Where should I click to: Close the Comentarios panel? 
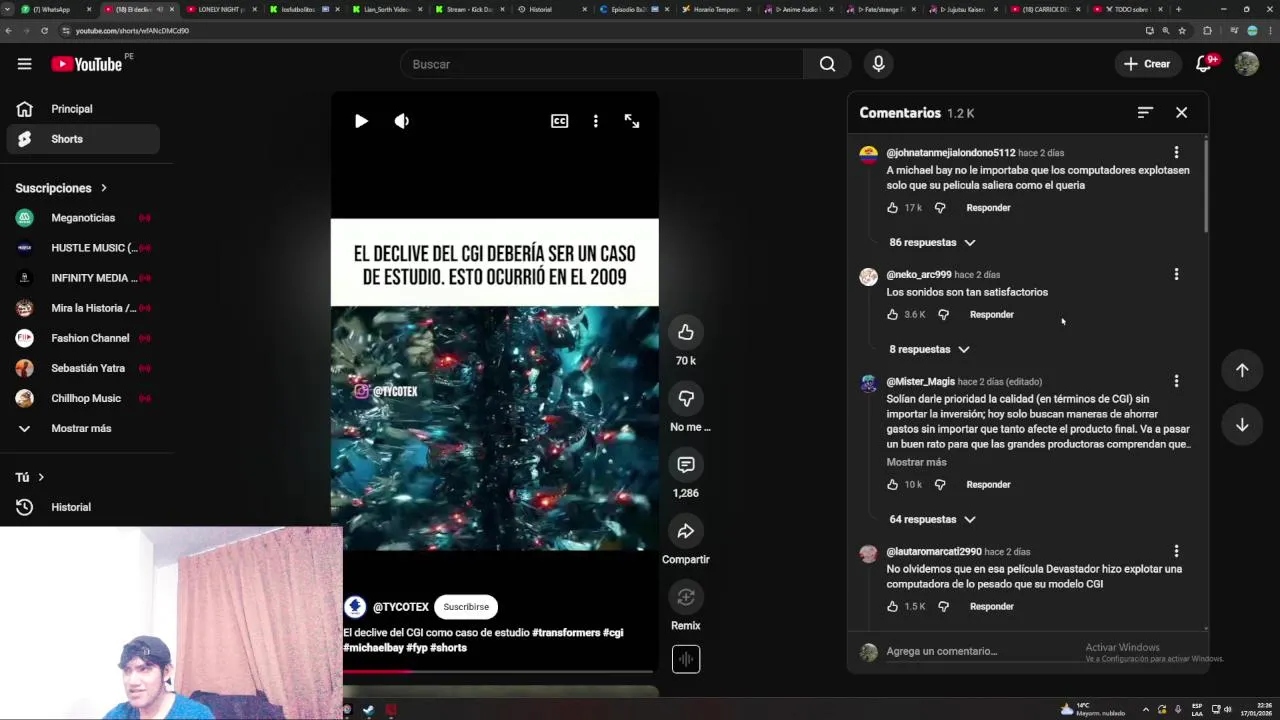point(1181,113)
